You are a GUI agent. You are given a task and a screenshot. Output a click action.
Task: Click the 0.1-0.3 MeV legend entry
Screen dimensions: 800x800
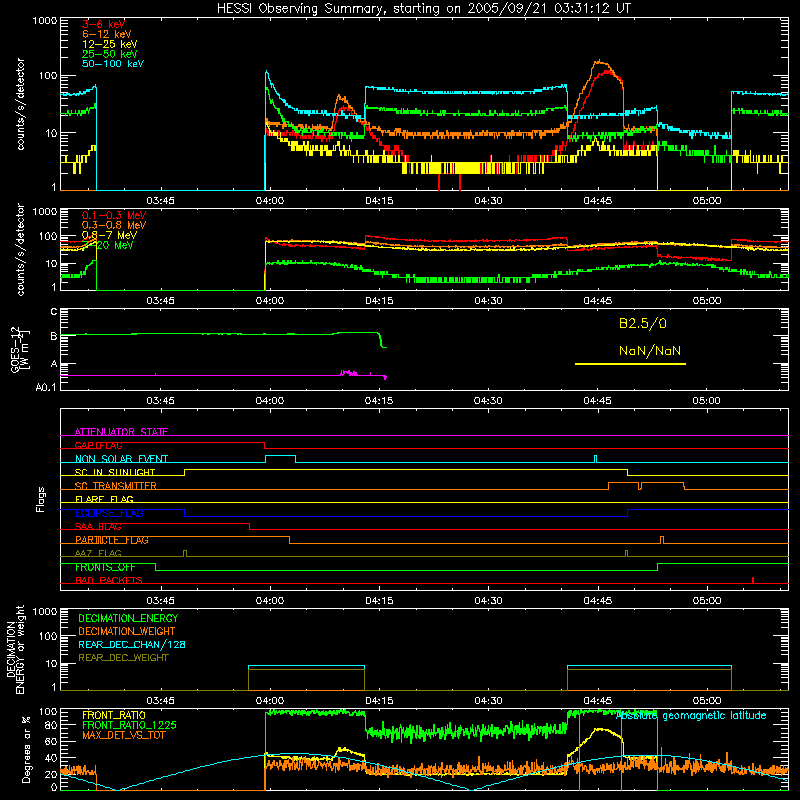pos(114,215)
